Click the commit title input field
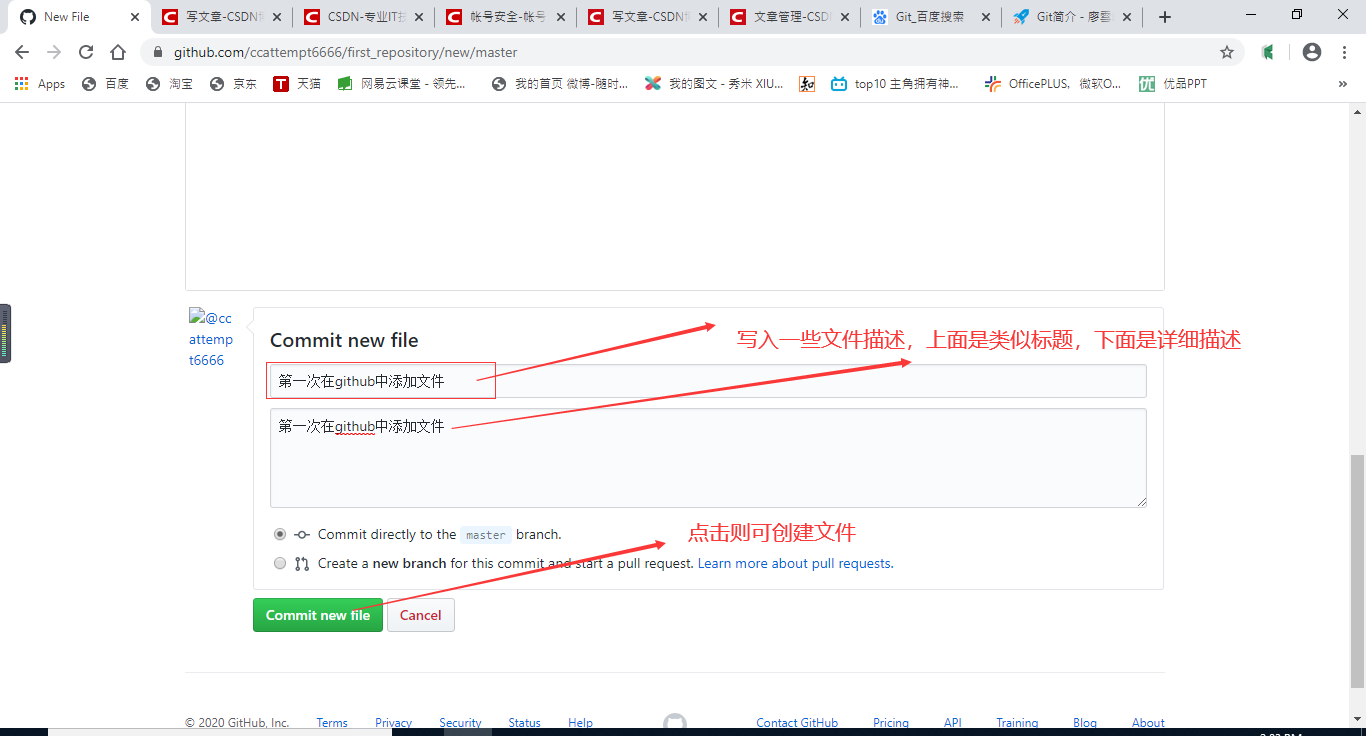The image size is (1366, 736). (x=700, y=381)
